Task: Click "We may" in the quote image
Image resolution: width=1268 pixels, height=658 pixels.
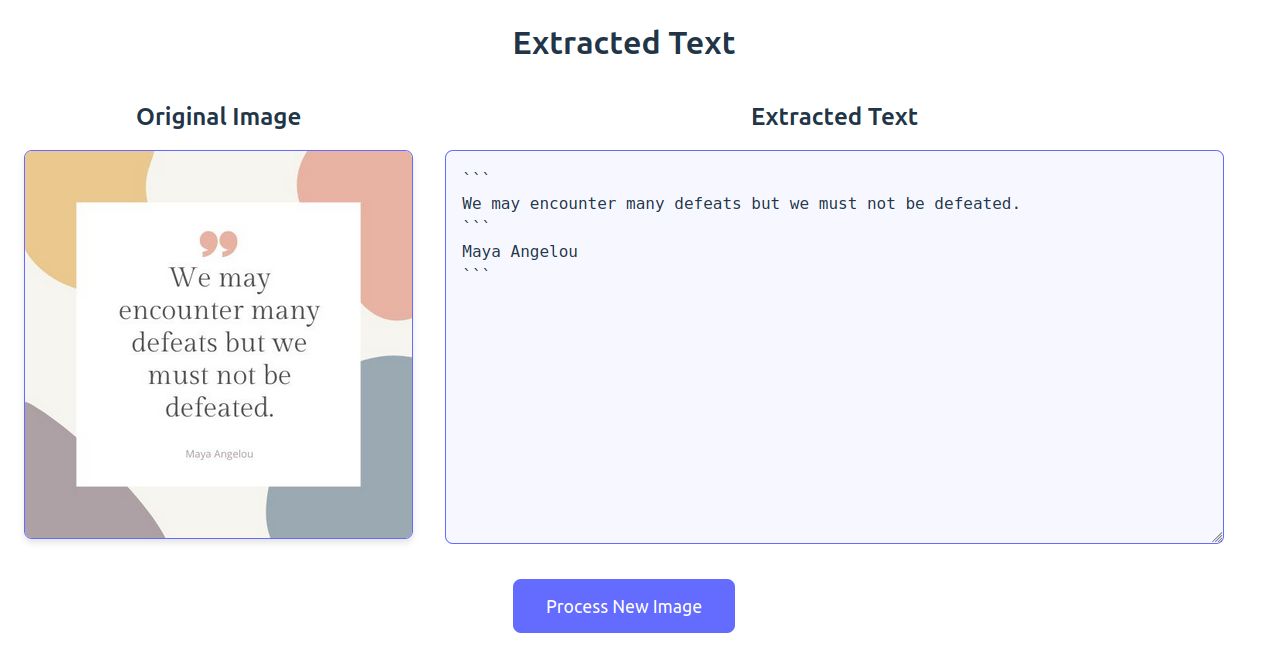Action: click(x=219, y=277)
